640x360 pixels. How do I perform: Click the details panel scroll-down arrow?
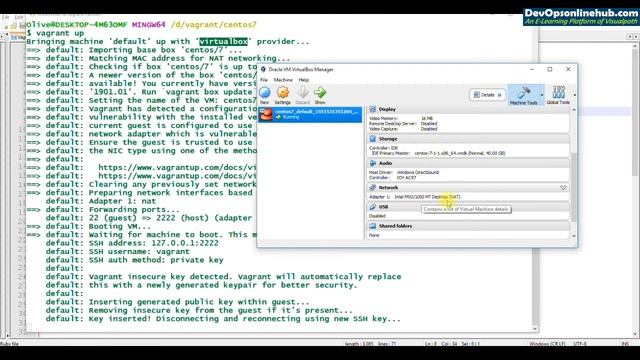573,236
